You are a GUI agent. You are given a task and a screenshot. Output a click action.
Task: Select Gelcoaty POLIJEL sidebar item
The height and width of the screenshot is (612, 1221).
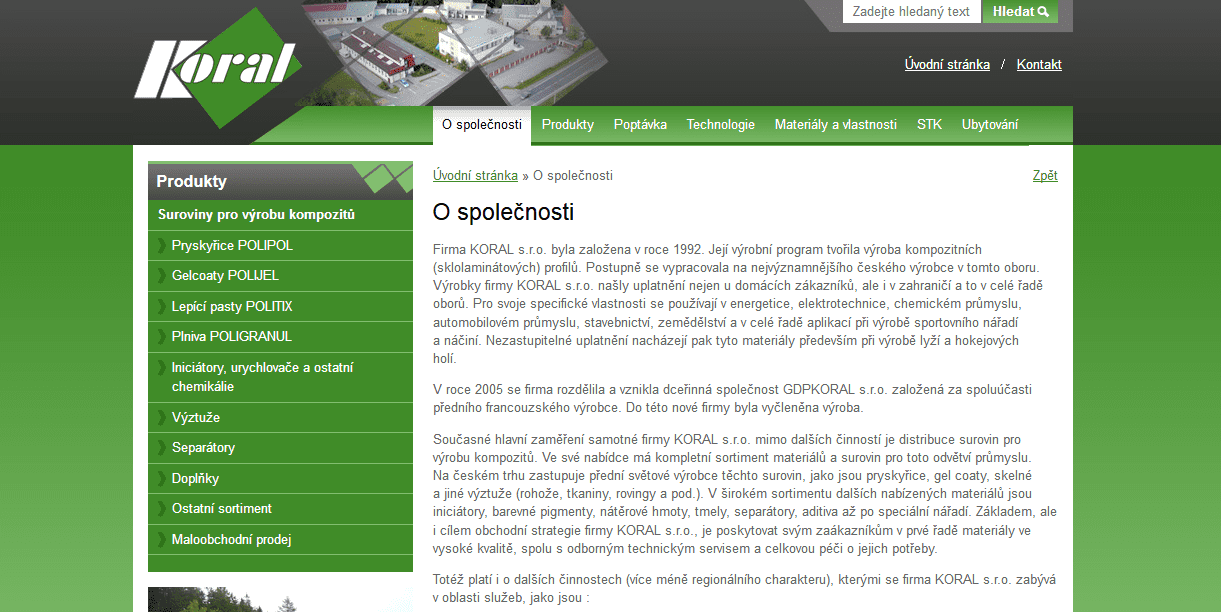click(280, 276)
